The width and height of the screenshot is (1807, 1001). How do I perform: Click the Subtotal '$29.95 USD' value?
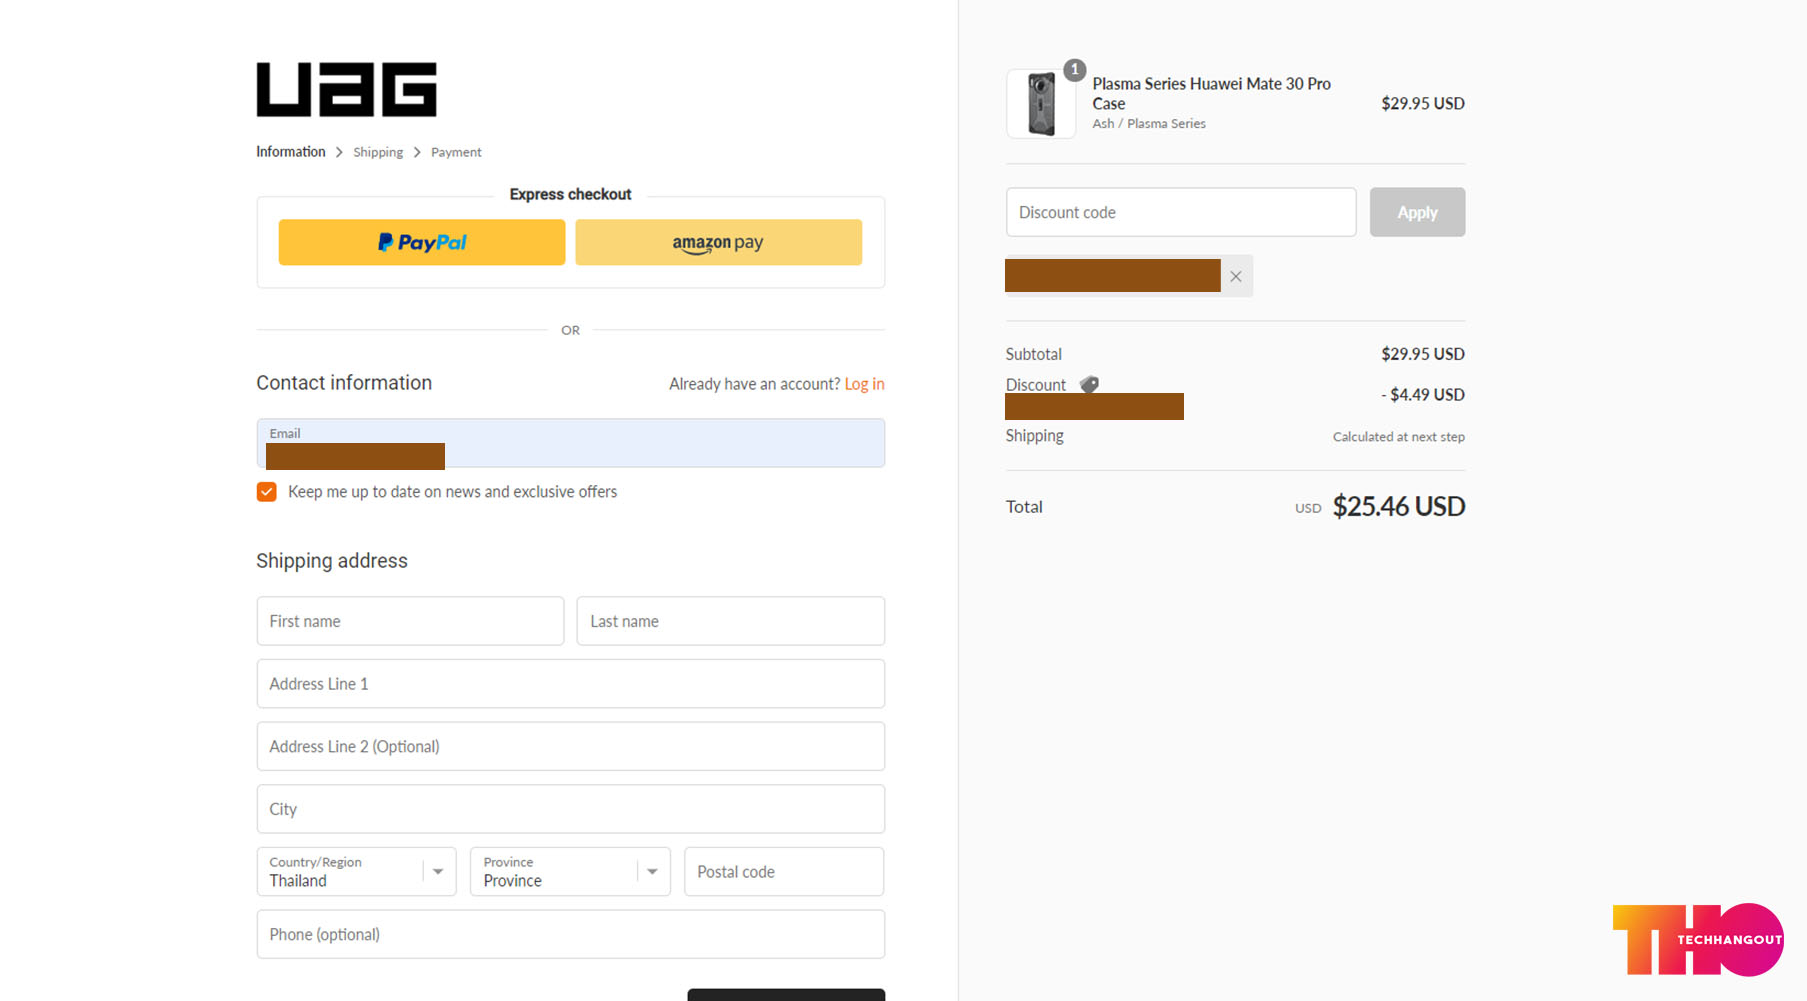(1422, 354)
